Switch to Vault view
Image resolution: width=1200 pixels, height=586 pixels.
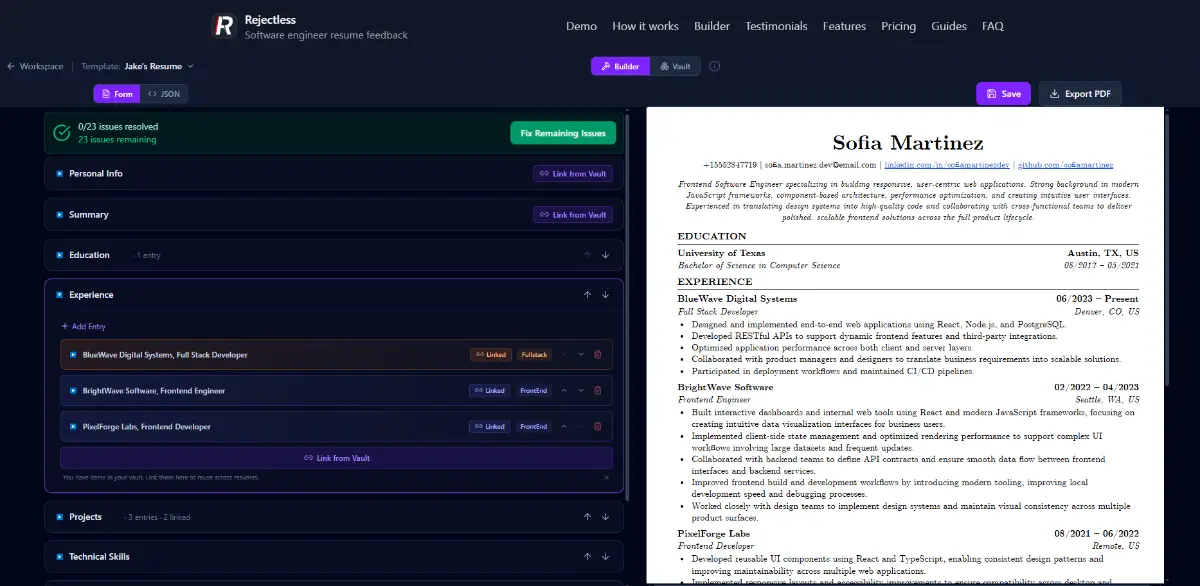point(675,67)
